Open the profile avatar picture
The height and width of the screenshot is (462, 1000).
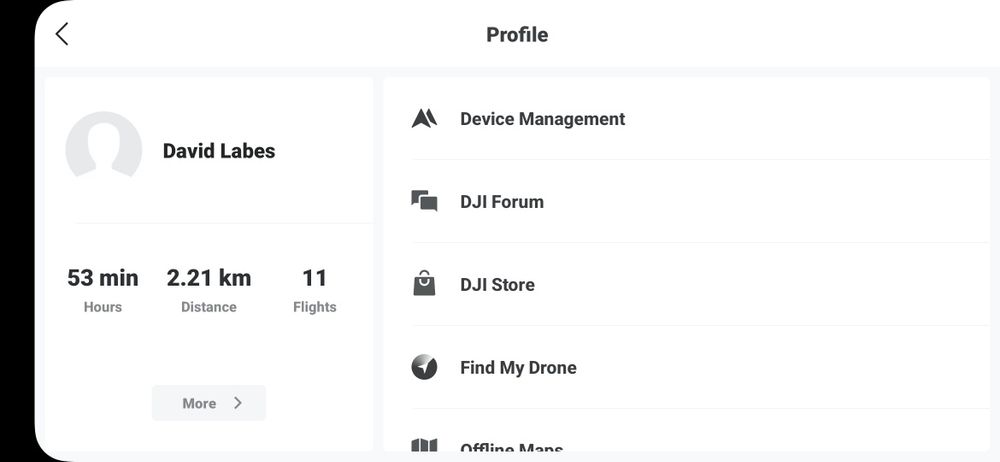point(103,145)
